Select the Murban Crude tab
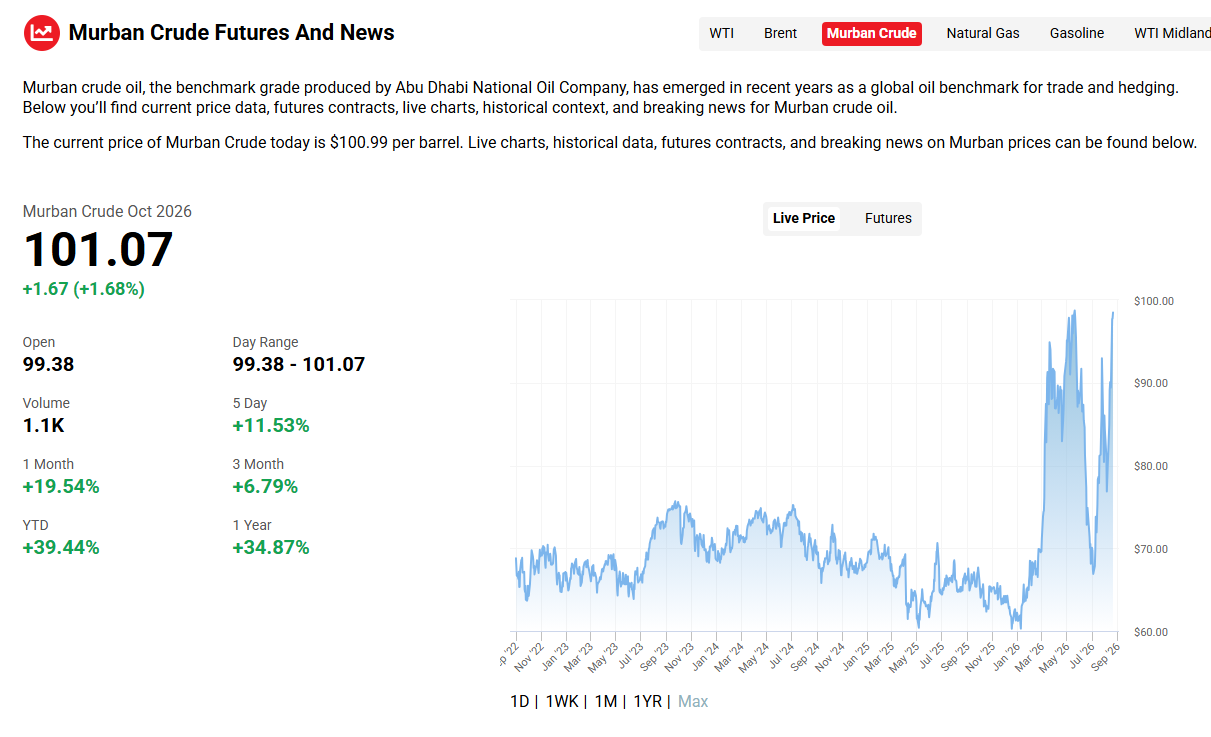Screen dimensions: 1211x737 point(872,33)
